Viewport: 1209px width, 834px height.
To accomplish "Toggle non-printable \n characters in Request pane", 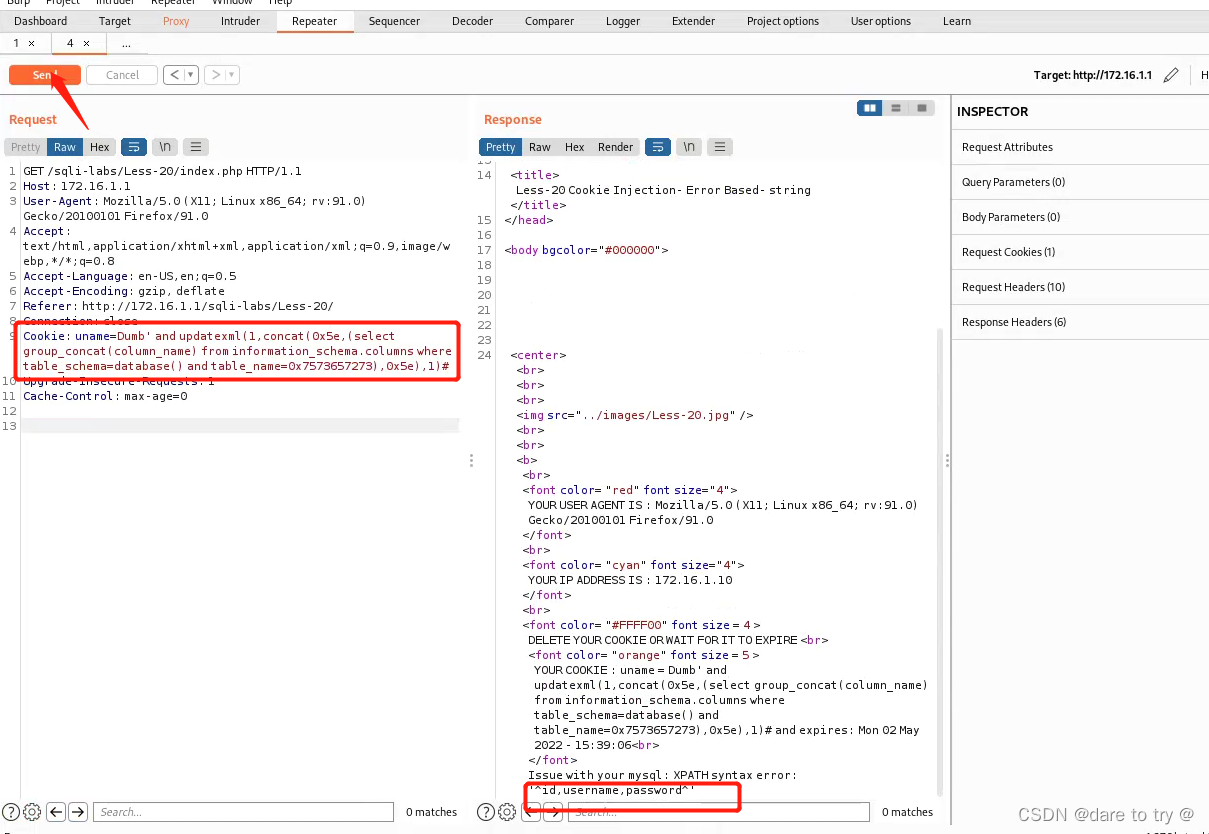I will pos(165,147).
